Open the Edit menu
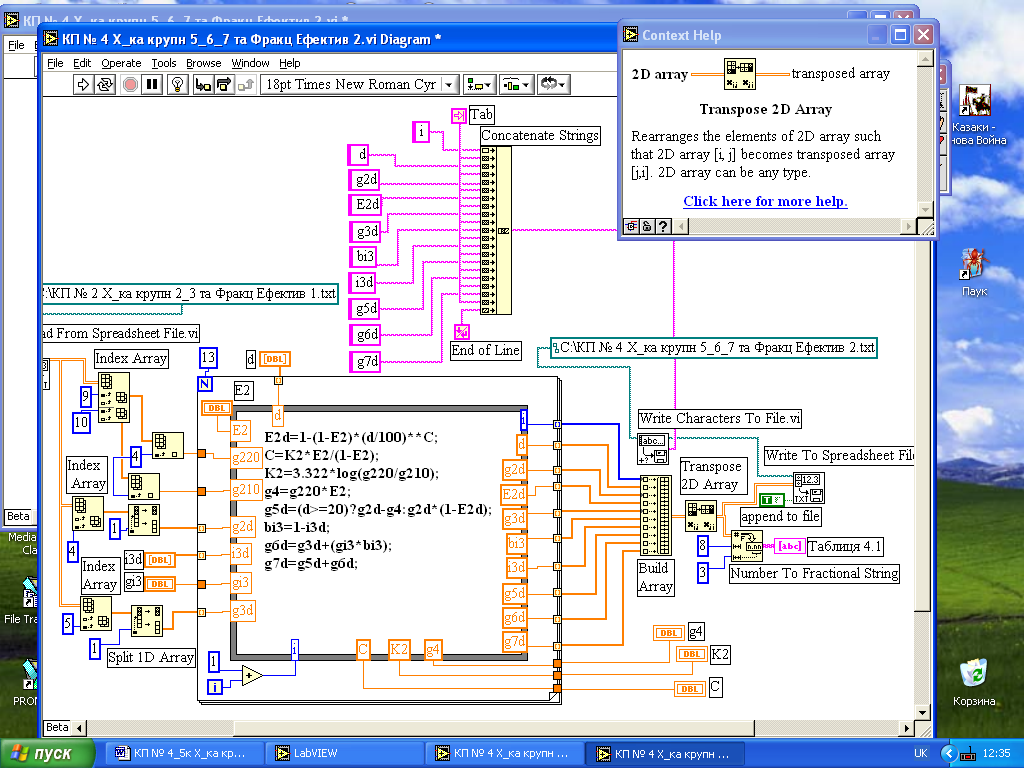This screenshot has width=1024, height=768. click(82, 63)
